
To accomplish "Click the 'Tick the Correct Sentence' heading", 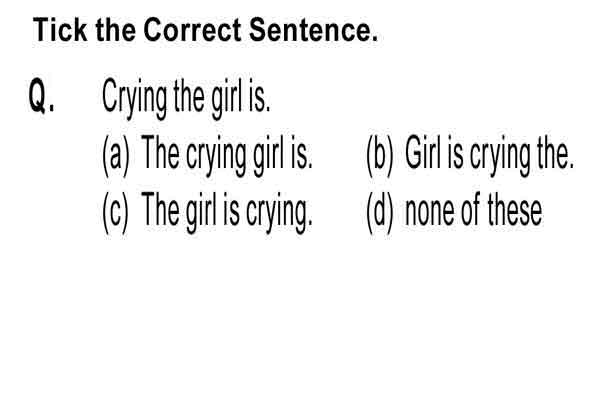I will 205,30.
